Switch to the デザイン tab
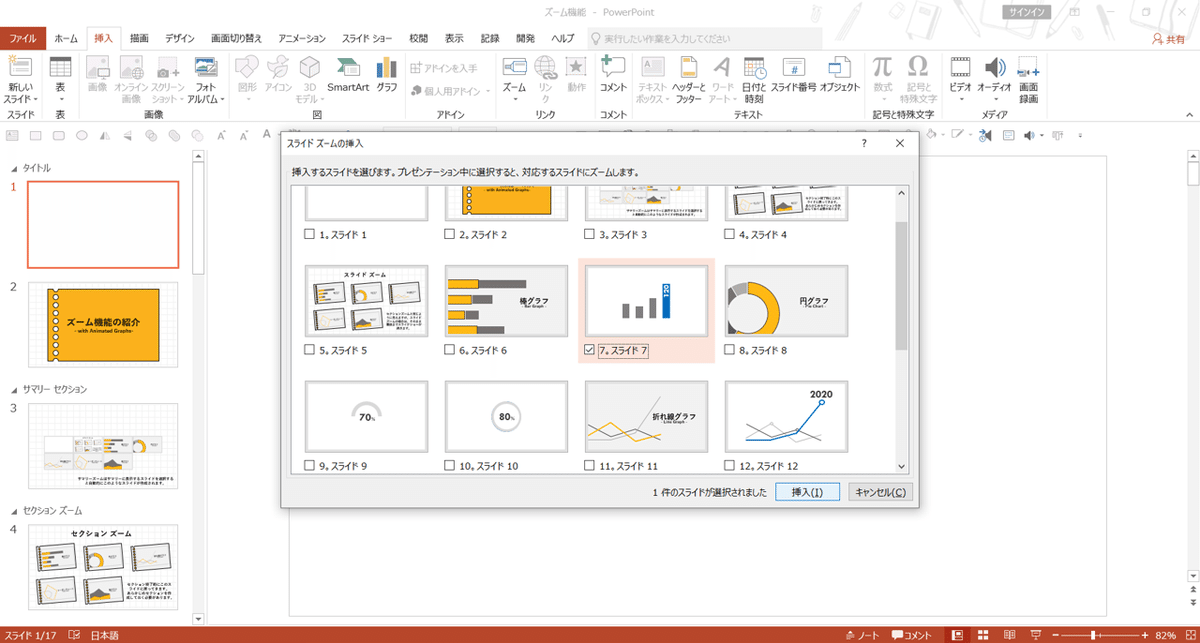This screenshot has width=1200, height=643. coord(180,38)
